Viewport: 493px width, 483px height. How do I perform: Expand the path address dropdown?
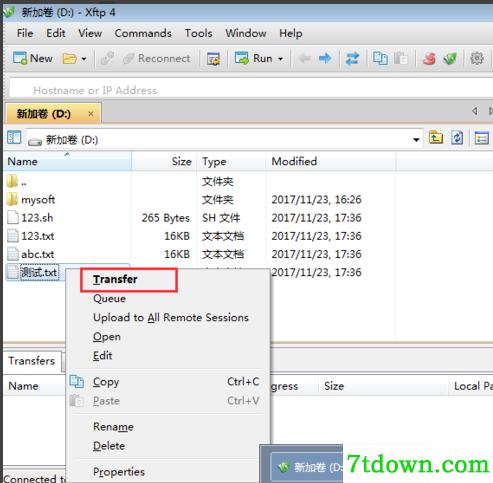coord(416,140)
